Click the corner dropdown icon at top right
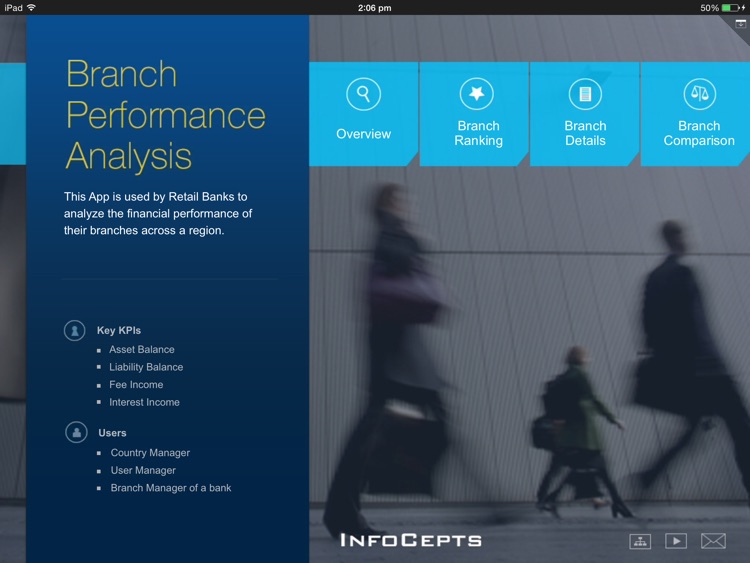 (740, 23)
